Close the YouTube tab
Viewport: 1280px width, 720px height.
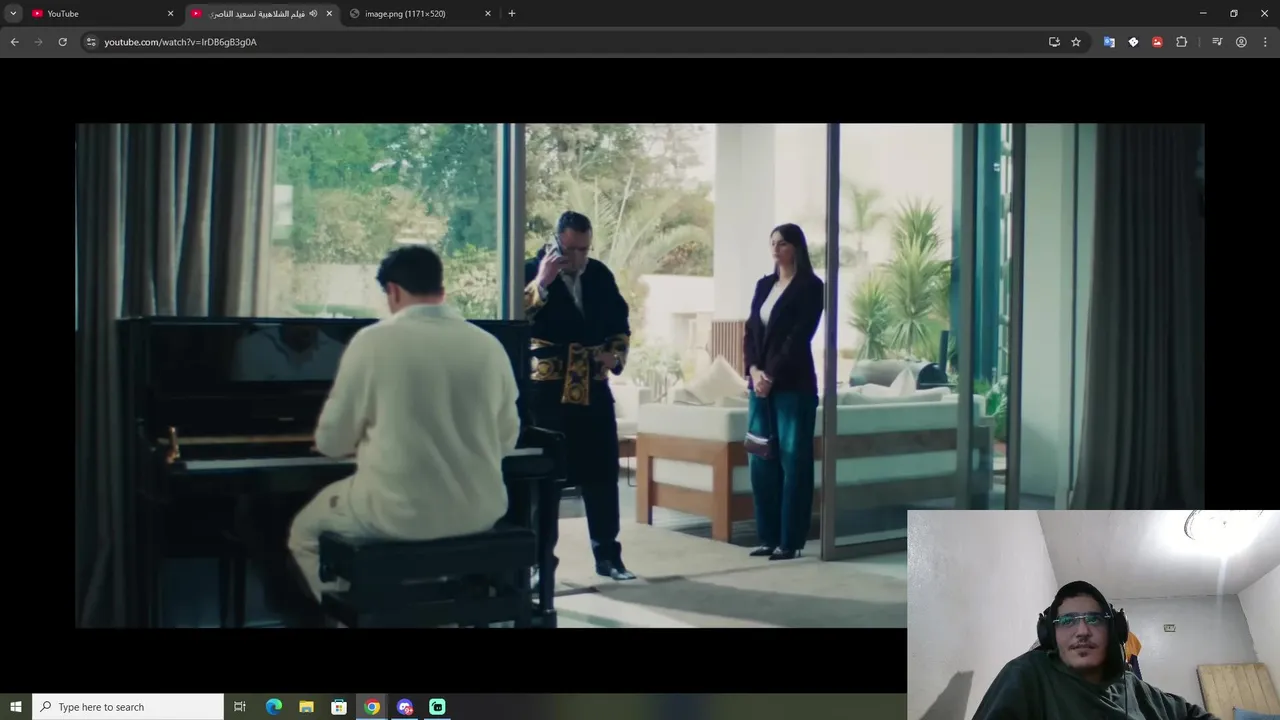point(170,13)
